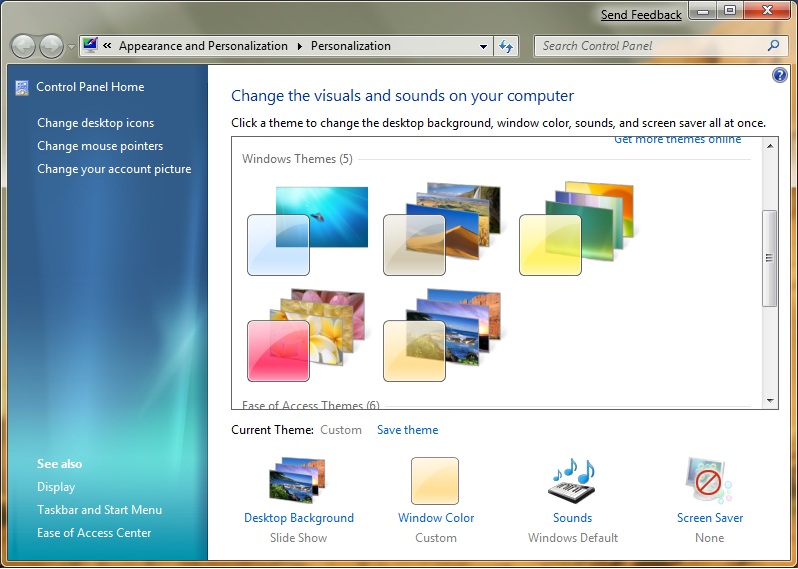Expand the arrow after Appearance and Personalization
This screenshot has height=569, width=798.
point(300,46)
